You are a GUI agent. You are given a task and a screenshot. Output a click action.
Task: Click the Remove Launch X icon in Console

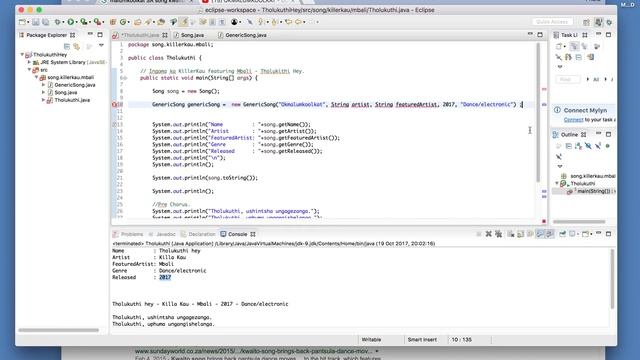[x=489, y=234]
